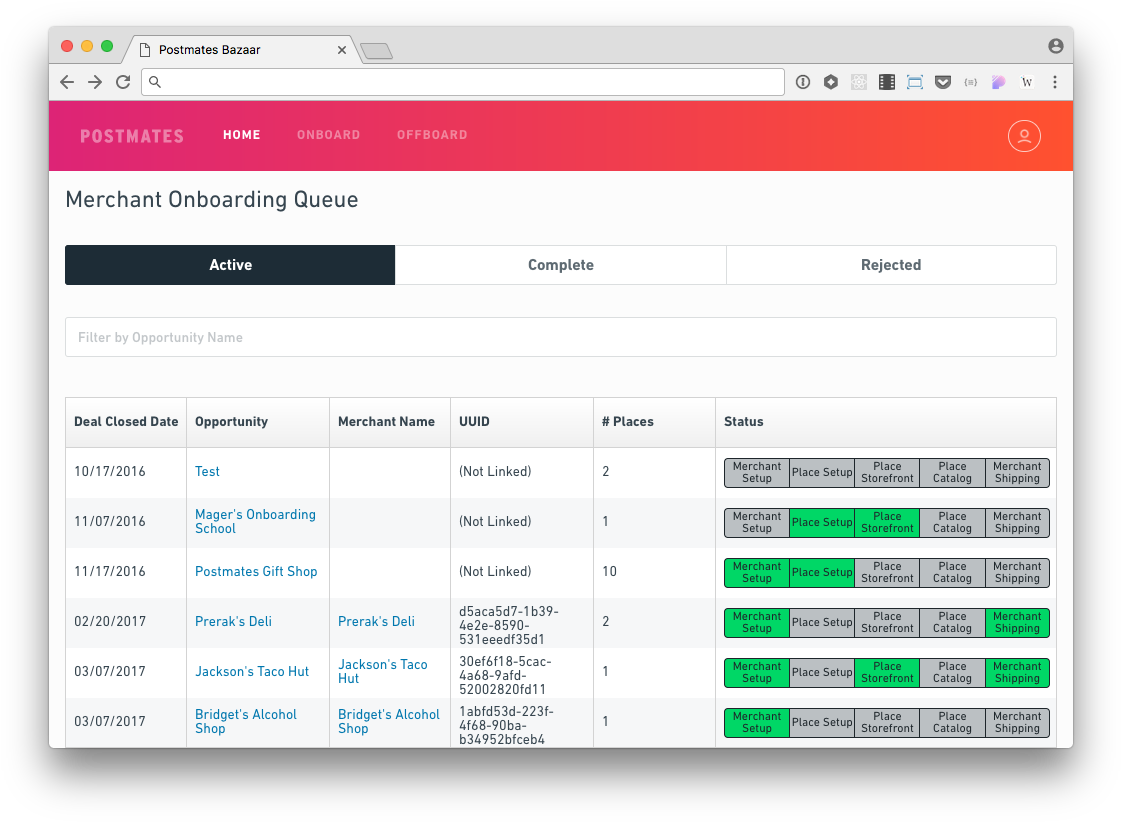Click the curly braces extension icon

(x=971, y=82)
